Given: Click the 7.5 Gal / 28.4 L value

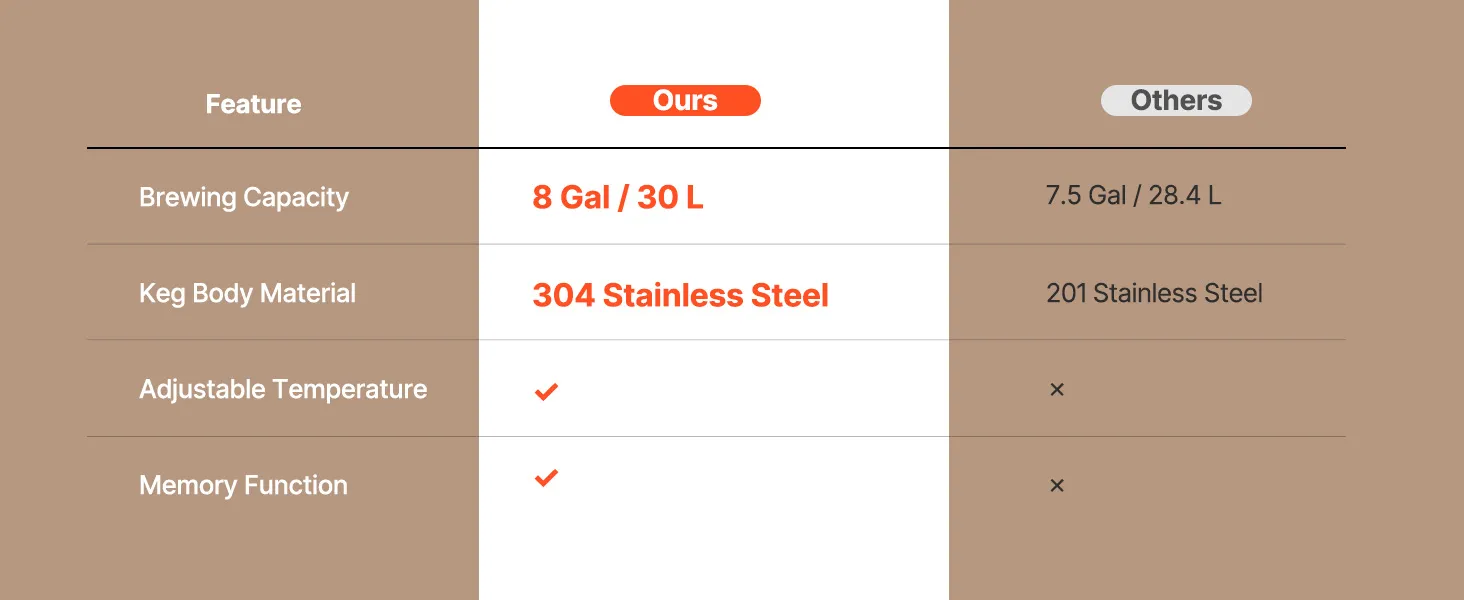Looking at the screenshot, I should pyautogui.click(x=1133, y=195).
